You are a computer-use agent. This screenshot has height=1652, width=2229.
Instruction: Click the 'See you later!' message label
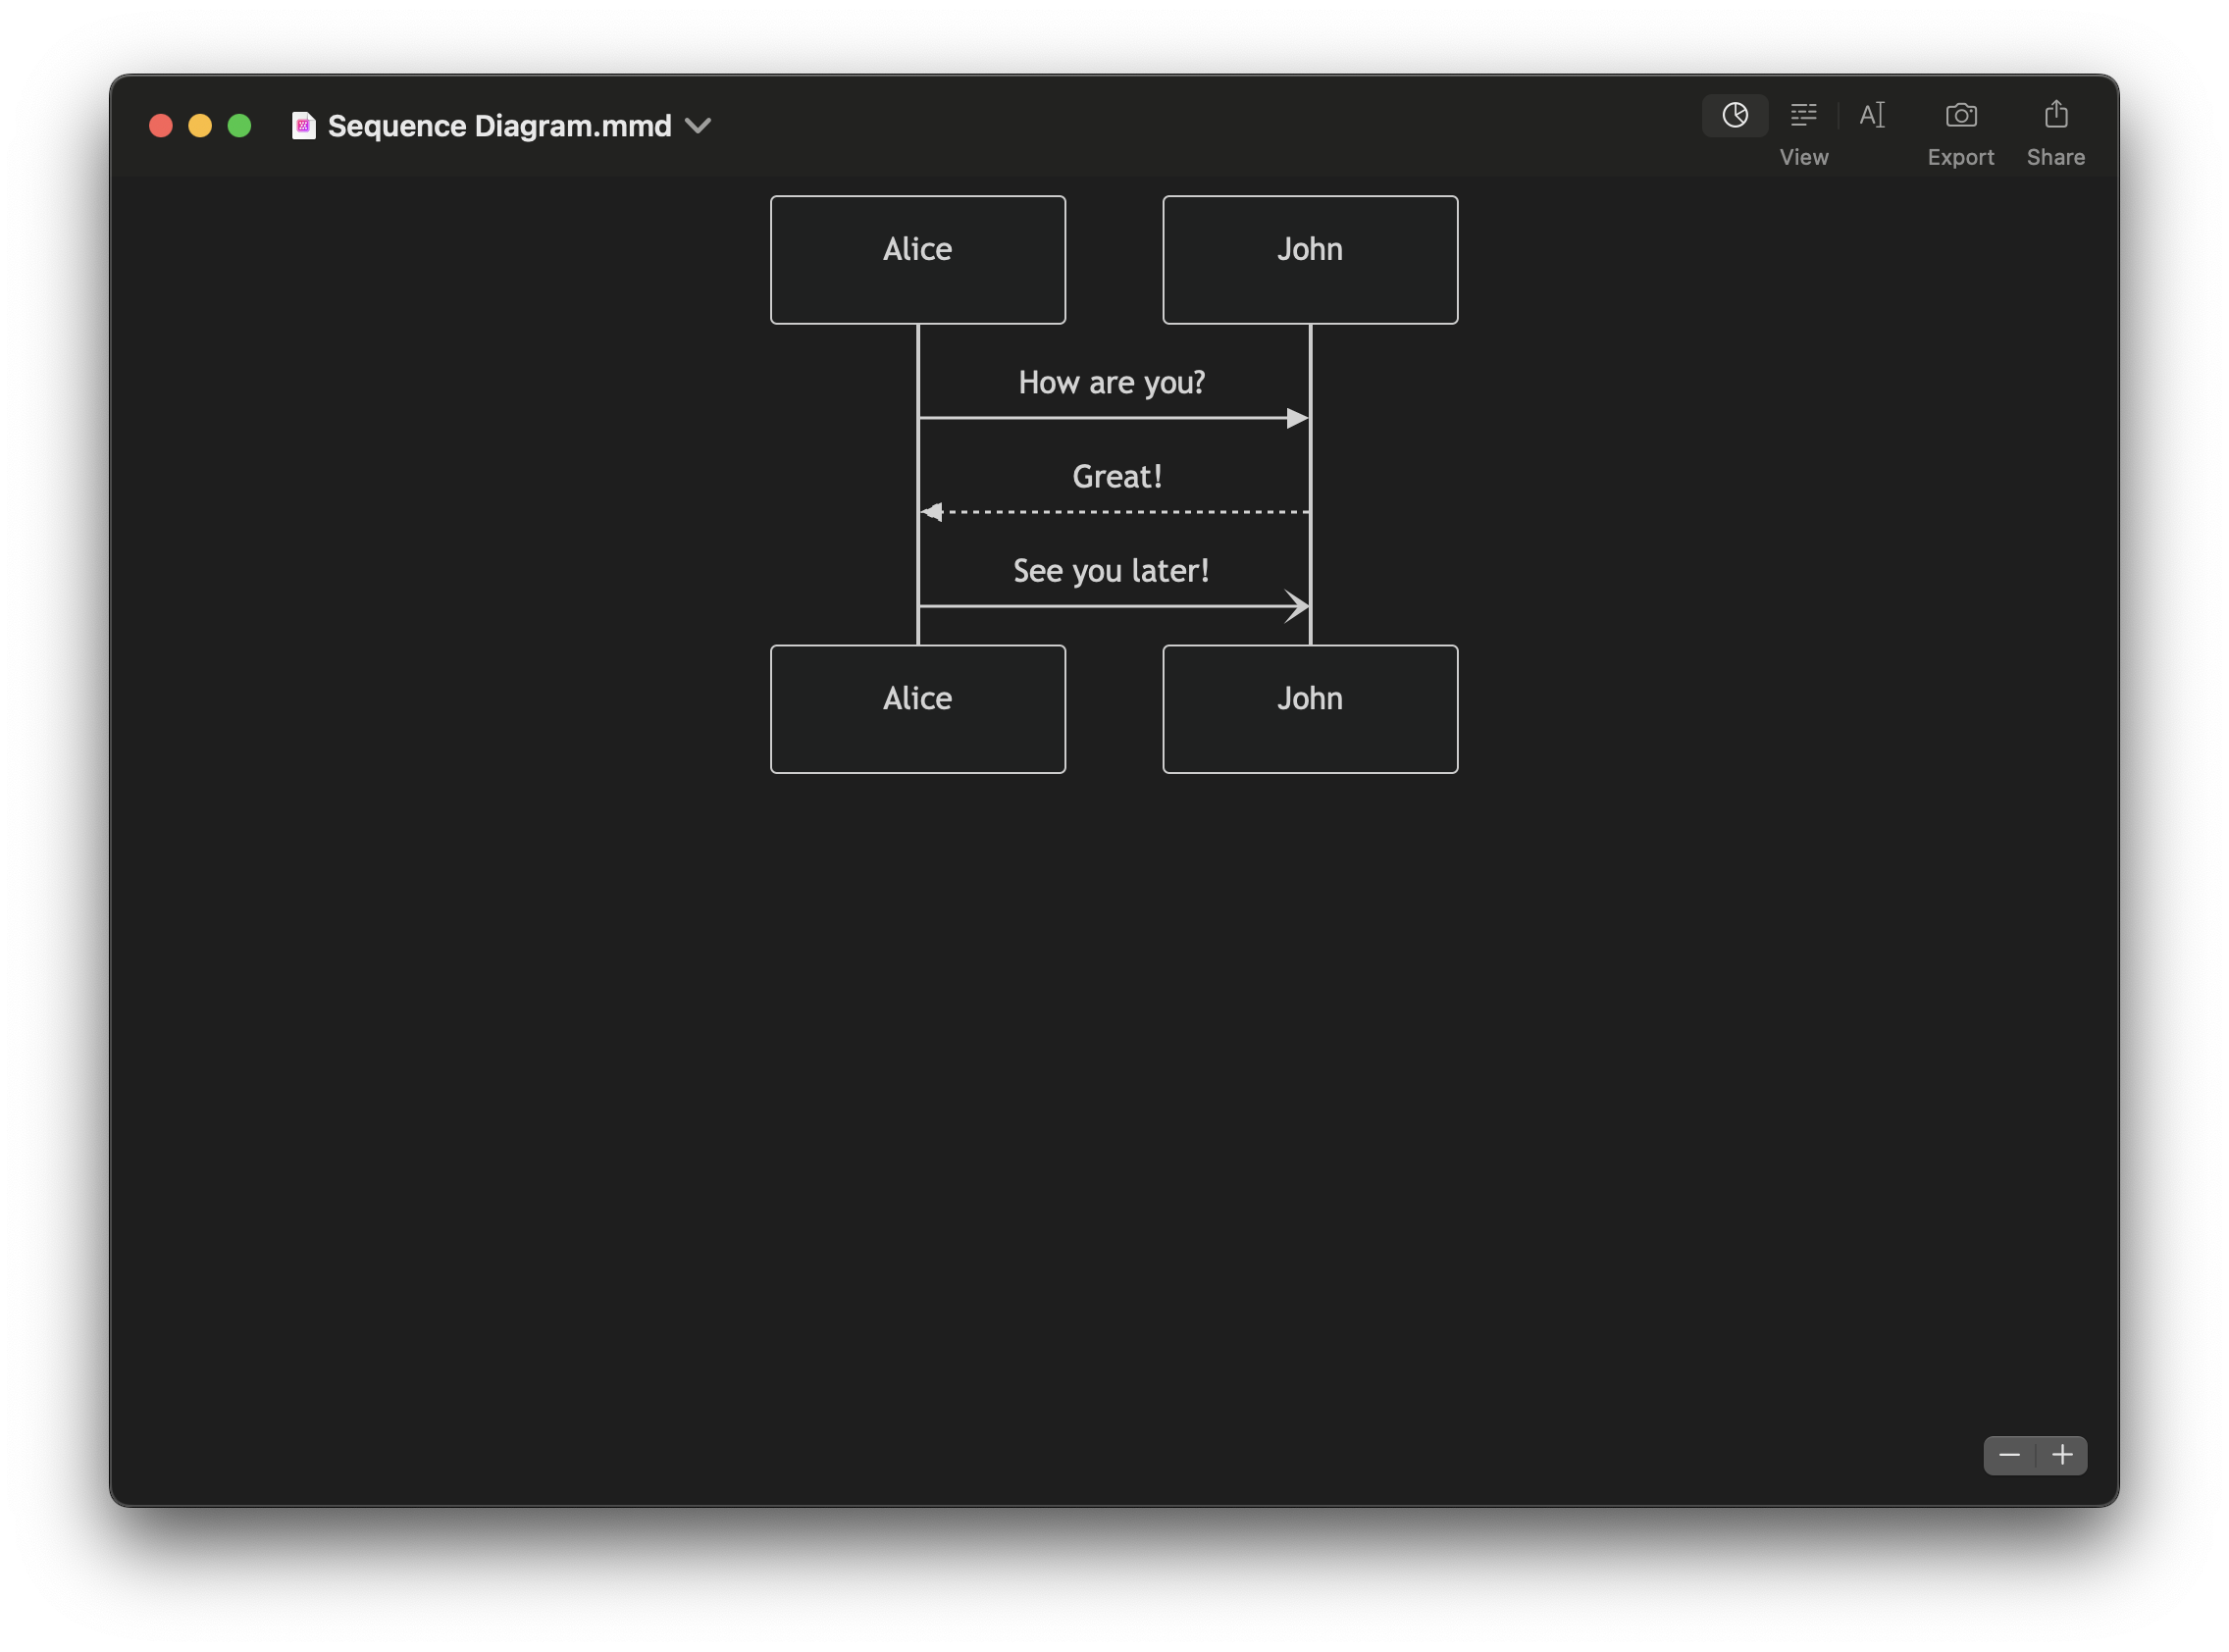coord(1111,571)
